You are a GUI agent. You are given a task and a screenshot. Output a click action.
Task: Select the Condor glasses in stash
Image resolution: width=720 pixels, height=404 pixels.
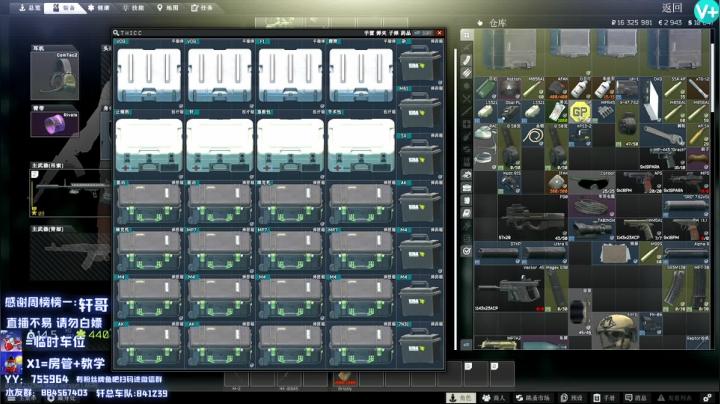point(592,182)
